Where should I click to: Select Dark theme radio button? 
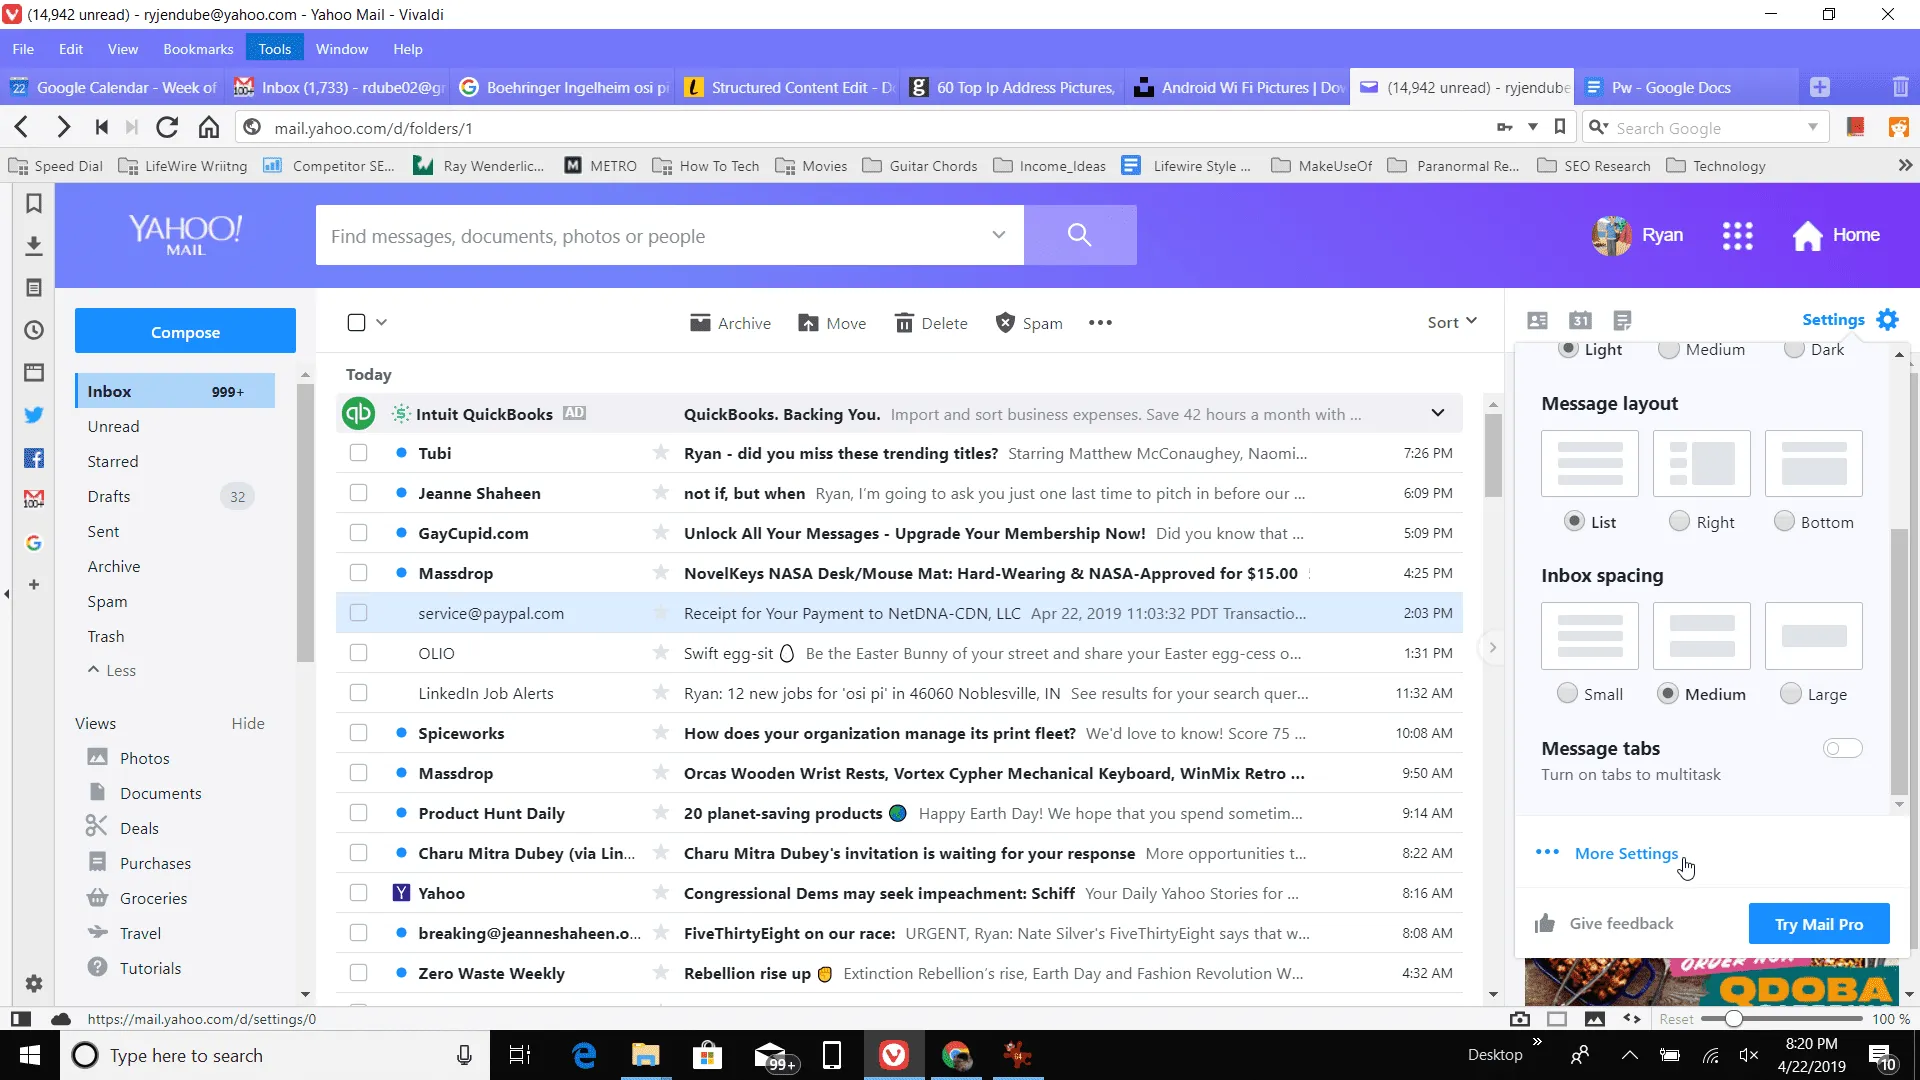(x=1794, y=349)
